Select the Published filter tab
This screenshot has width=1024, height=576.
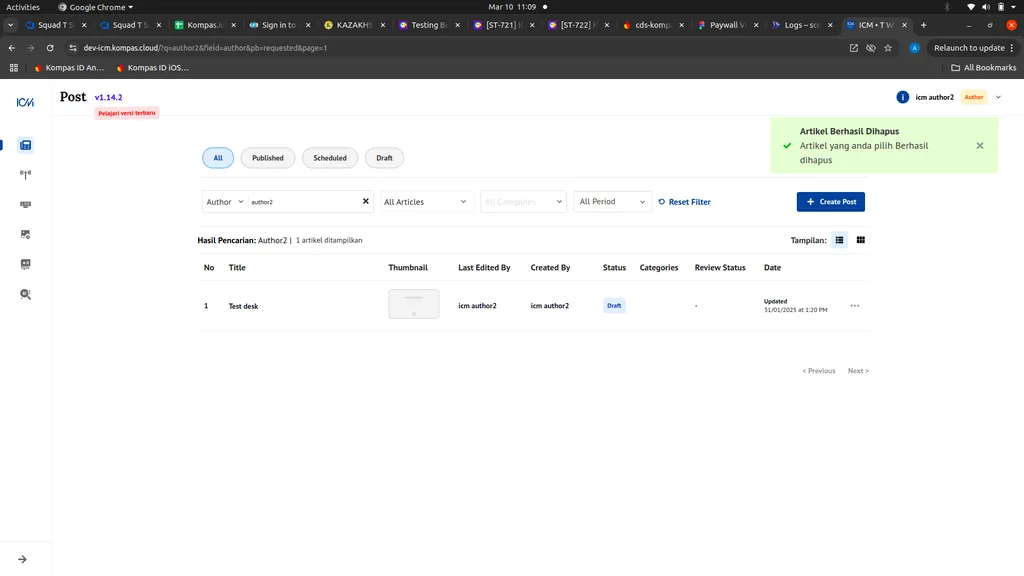(x=268, y=158)
